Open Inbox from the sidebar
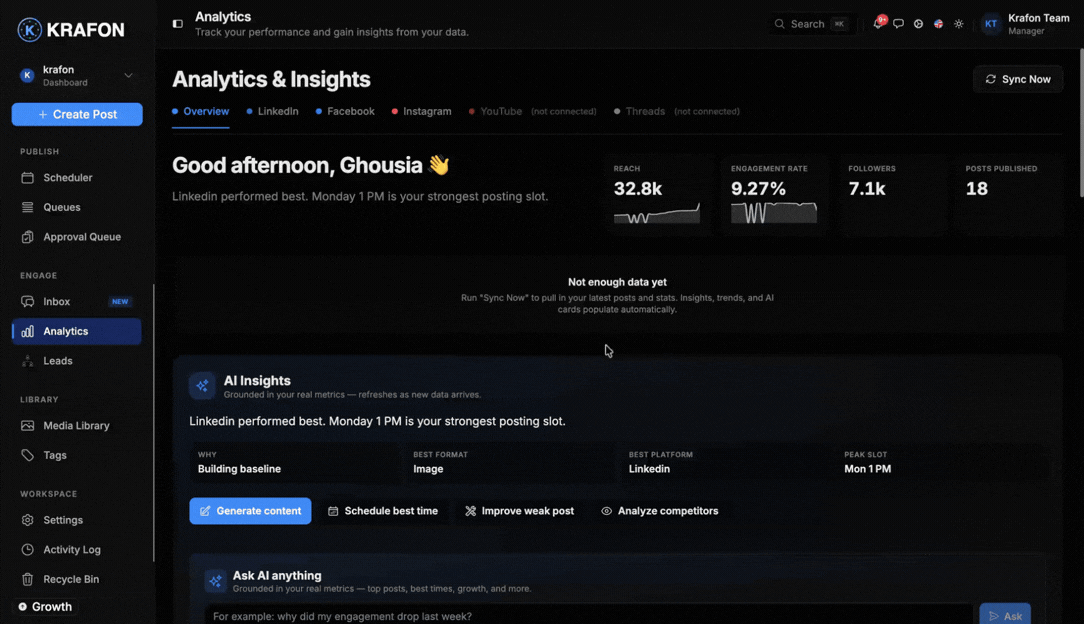This screenshot has width=1084, height=624. pos(77,301)
